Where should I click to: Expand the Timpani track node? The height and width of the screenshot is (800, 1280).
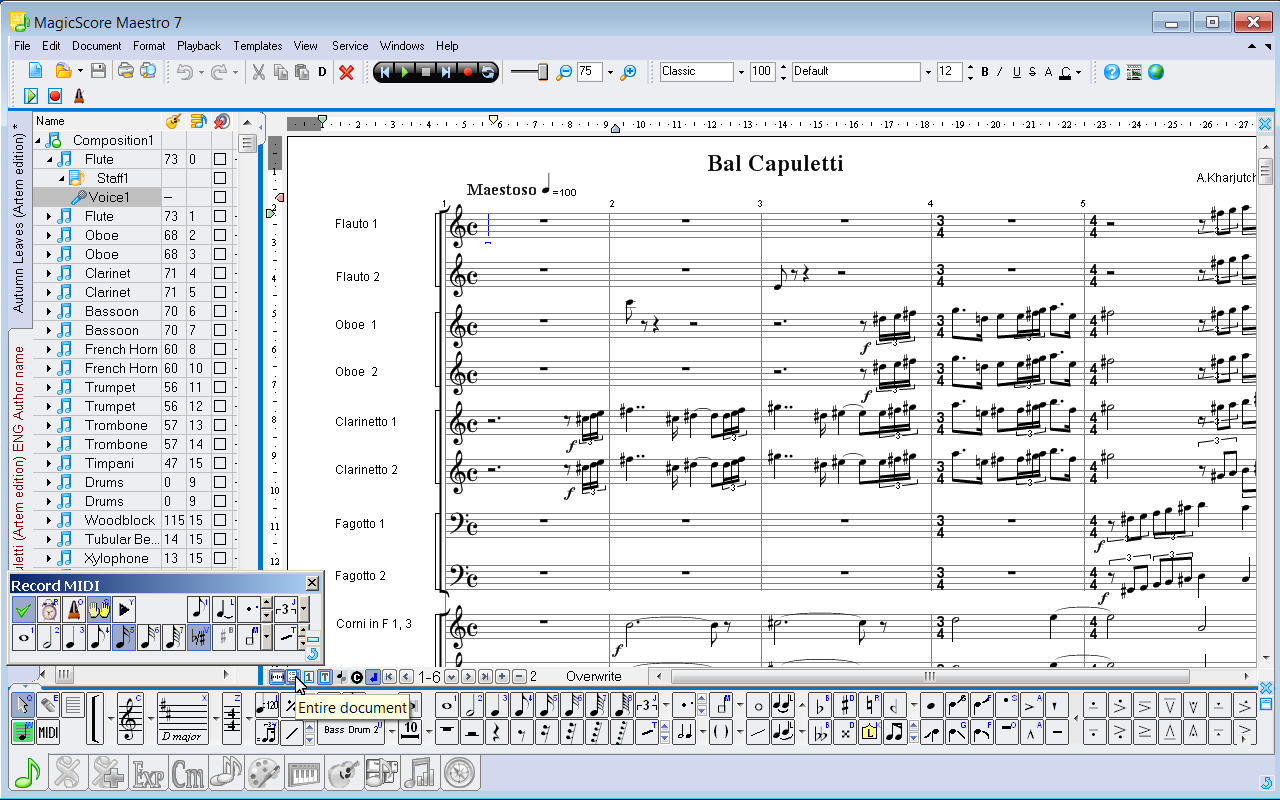click(49, 463)
